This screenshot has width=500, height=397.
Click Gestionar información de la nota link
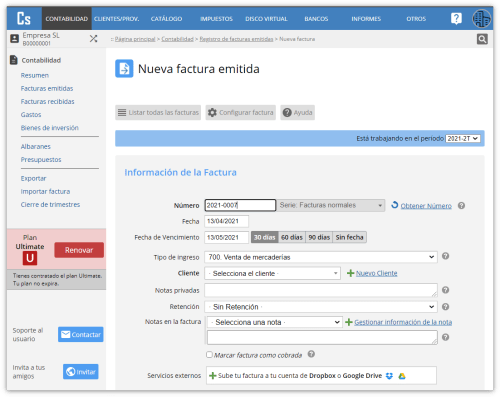[403, 322]
